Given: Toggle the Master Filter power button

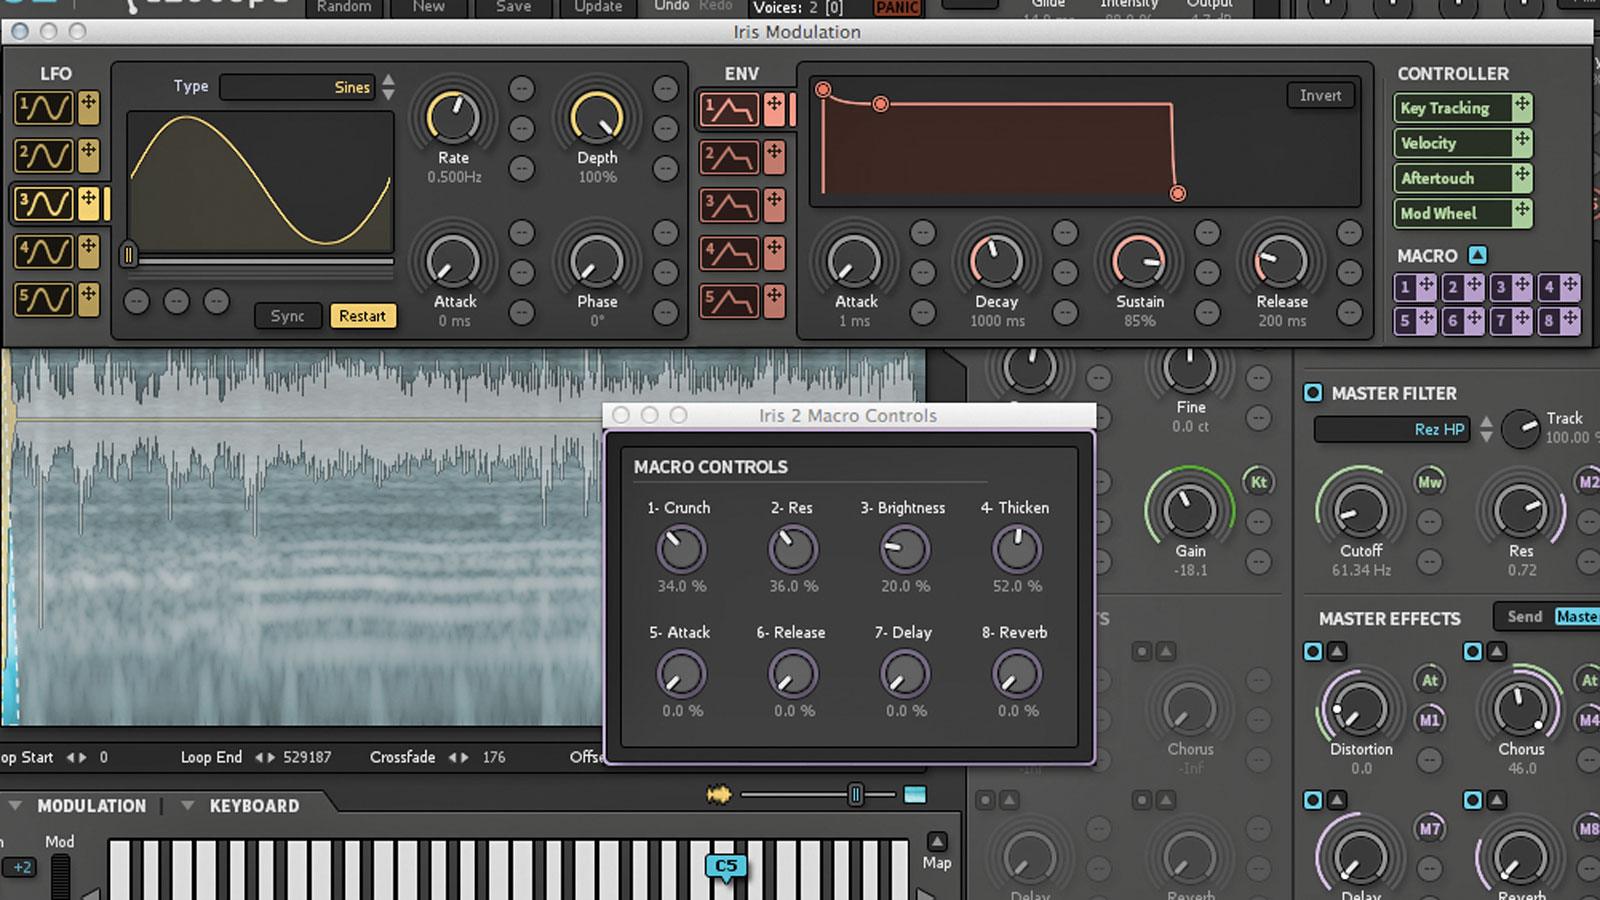Looking at the screenshot, I should coord(1313,393).
